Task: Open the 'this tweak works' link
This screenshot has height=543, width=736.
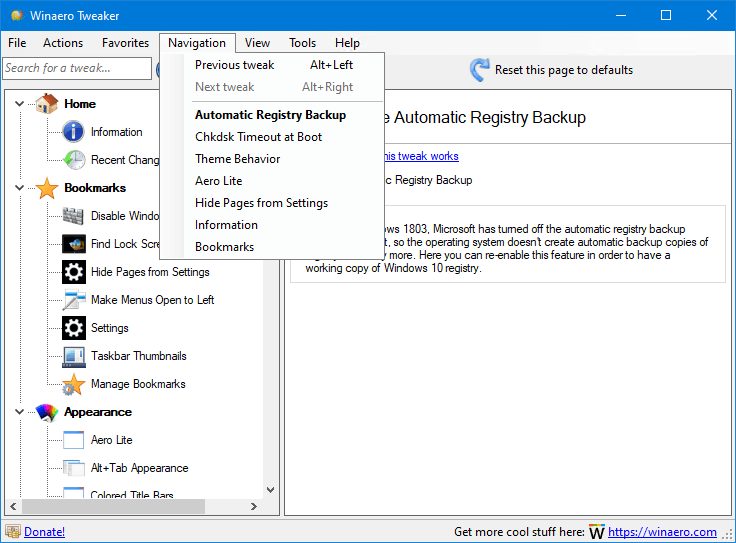Action: pyautogui.click(x=421, y=156)
